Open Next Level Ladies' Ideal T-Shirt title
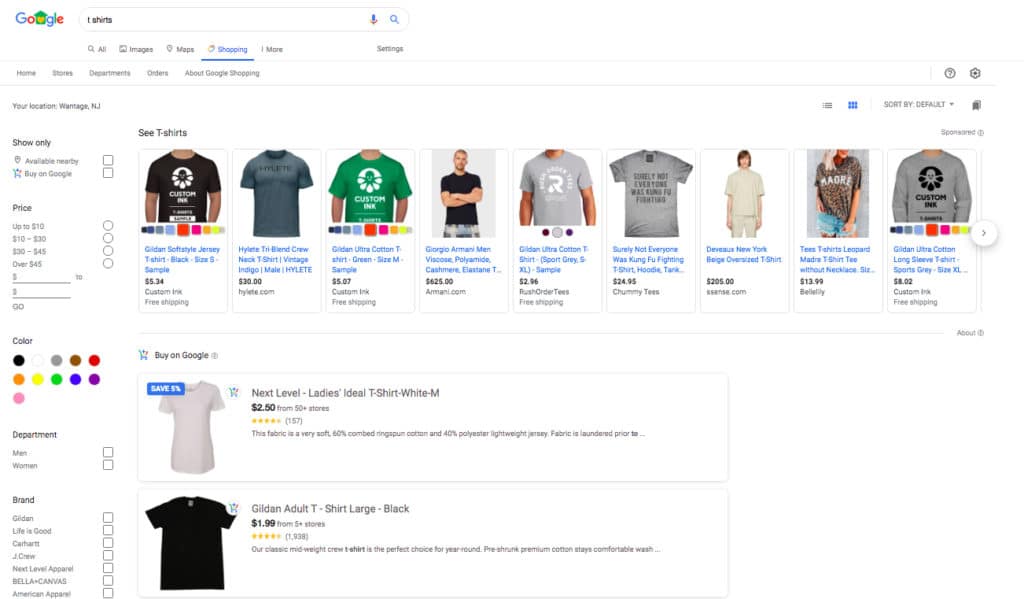The image size is (1024, 599). (x=345, y=393)
